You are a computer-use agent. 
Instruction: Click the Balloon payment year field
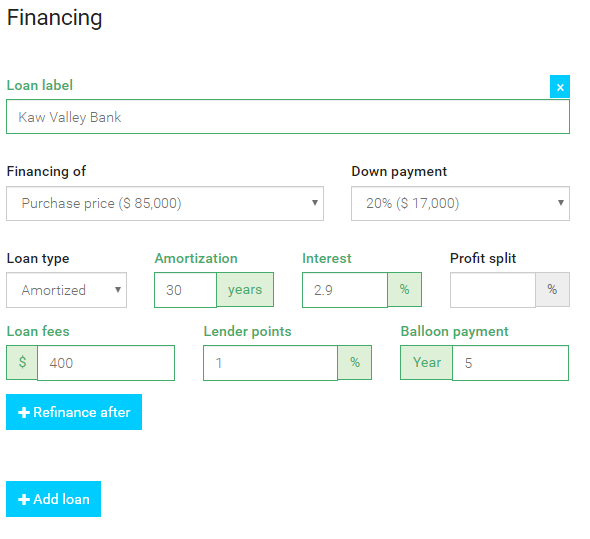tap(510, 363)
